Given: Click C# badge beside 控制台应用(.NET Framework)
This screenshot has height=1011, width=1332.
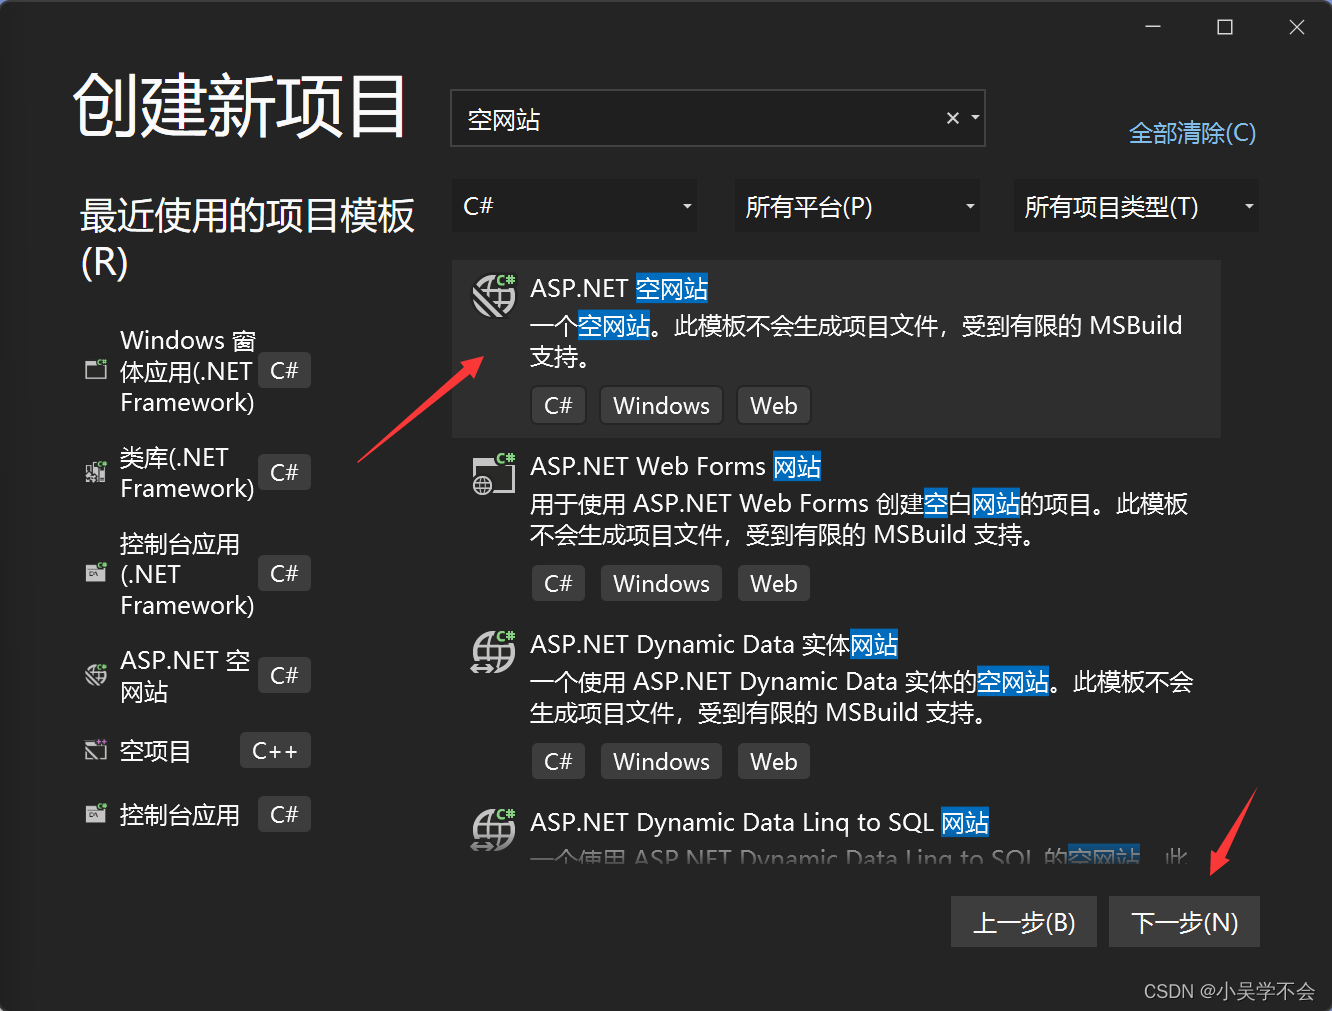Looking at the screenshot, I should coord(284,573).
